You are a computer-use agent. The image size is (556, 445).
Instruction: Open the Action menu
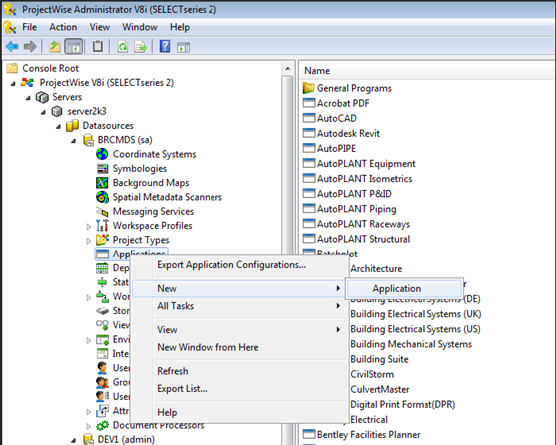63,27
